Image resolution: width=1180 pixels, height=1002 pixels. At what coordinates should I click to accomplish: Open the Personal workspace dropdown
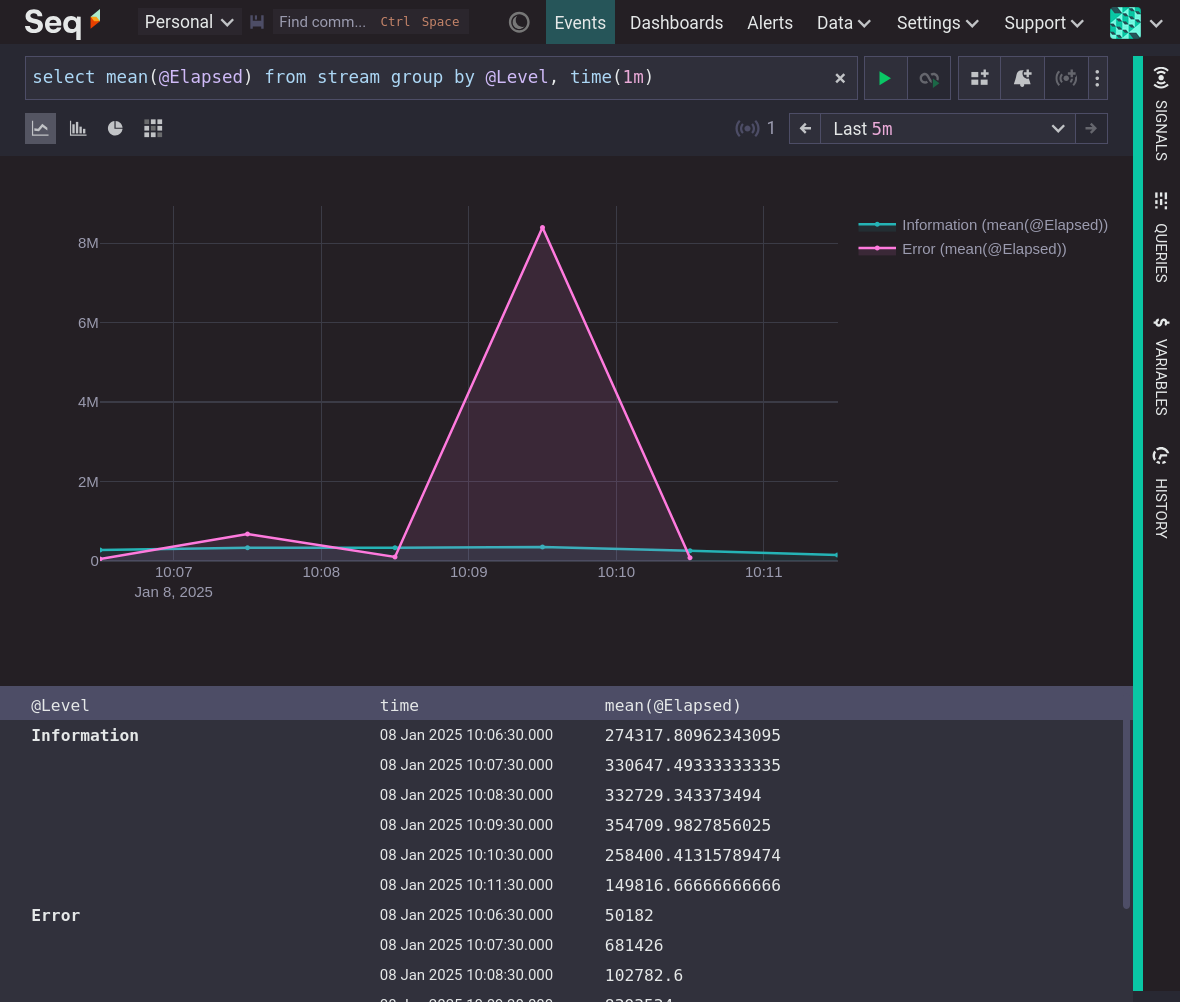click(x=189, y=22)
